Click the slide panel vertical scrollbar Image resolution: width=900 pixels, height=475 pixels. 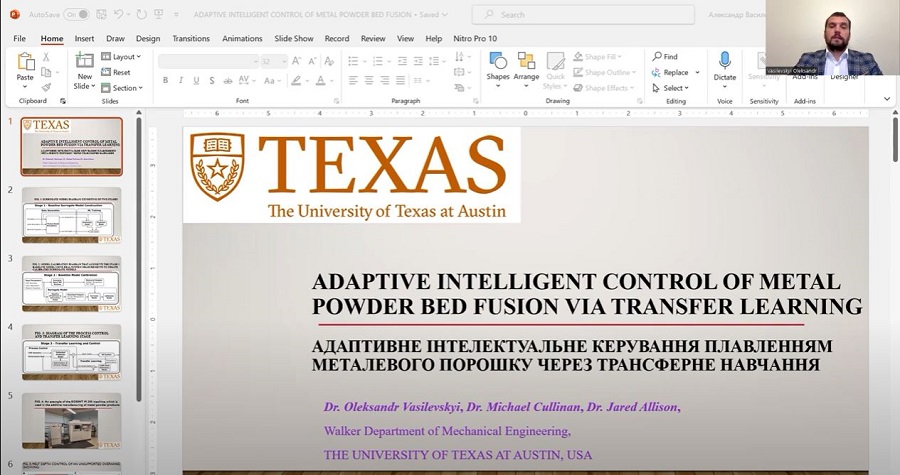click(x=139, y=258)
